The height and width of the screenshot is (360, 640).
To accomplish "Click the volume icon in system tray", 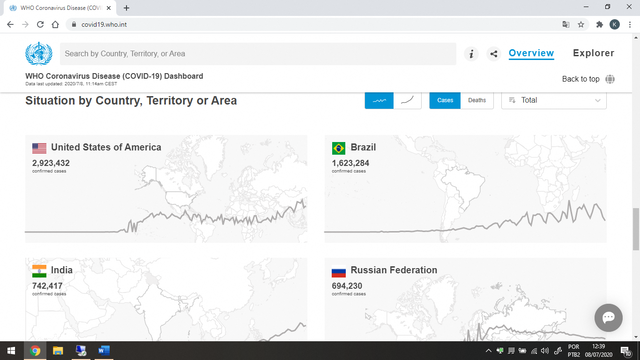I will pyautogui.click(x=544, y=351).
